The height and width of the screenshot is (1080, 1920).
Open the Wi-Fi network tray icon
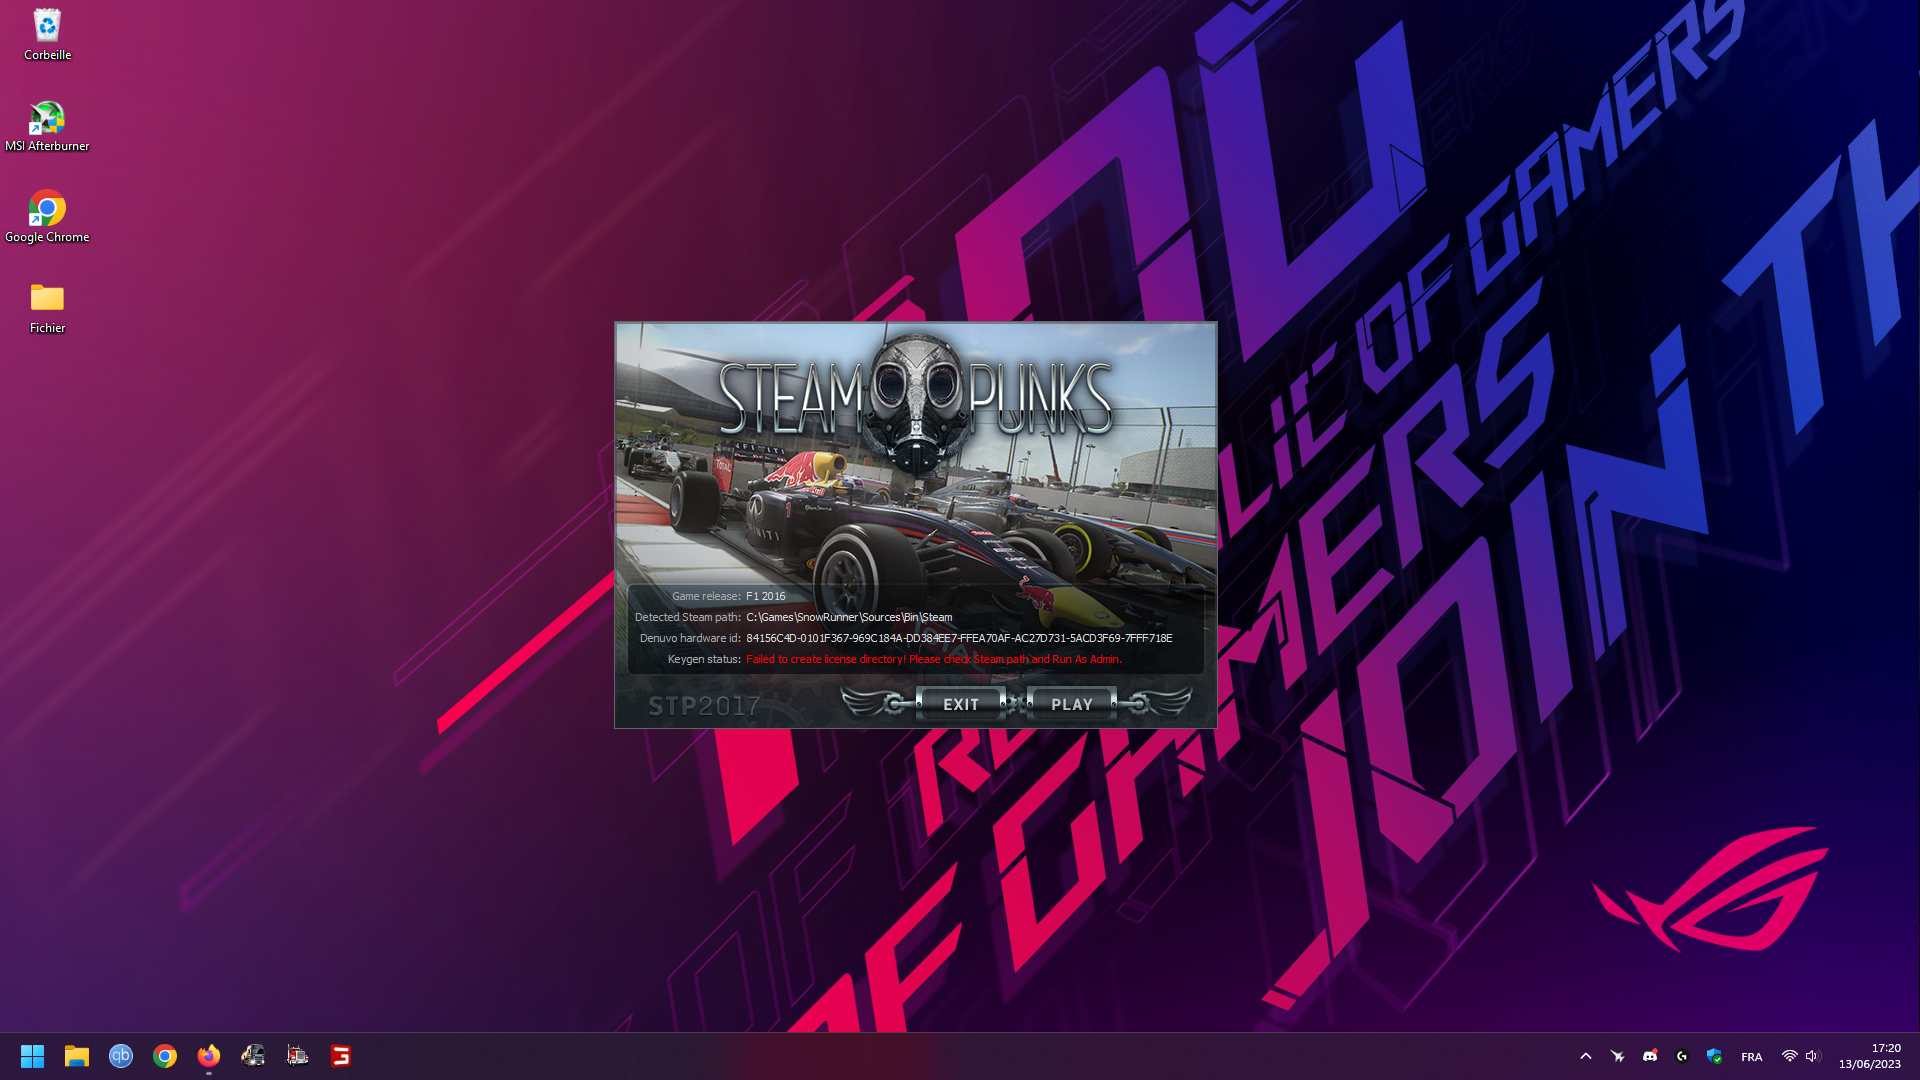1789,1056
